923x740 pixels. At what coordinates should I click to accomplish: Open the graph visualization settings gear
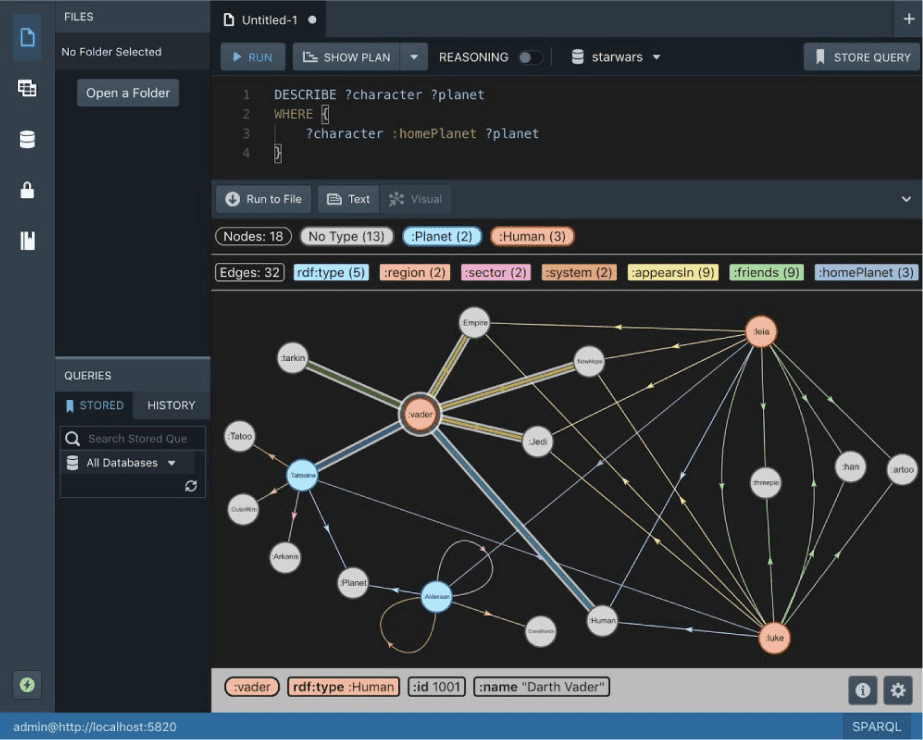898,690
